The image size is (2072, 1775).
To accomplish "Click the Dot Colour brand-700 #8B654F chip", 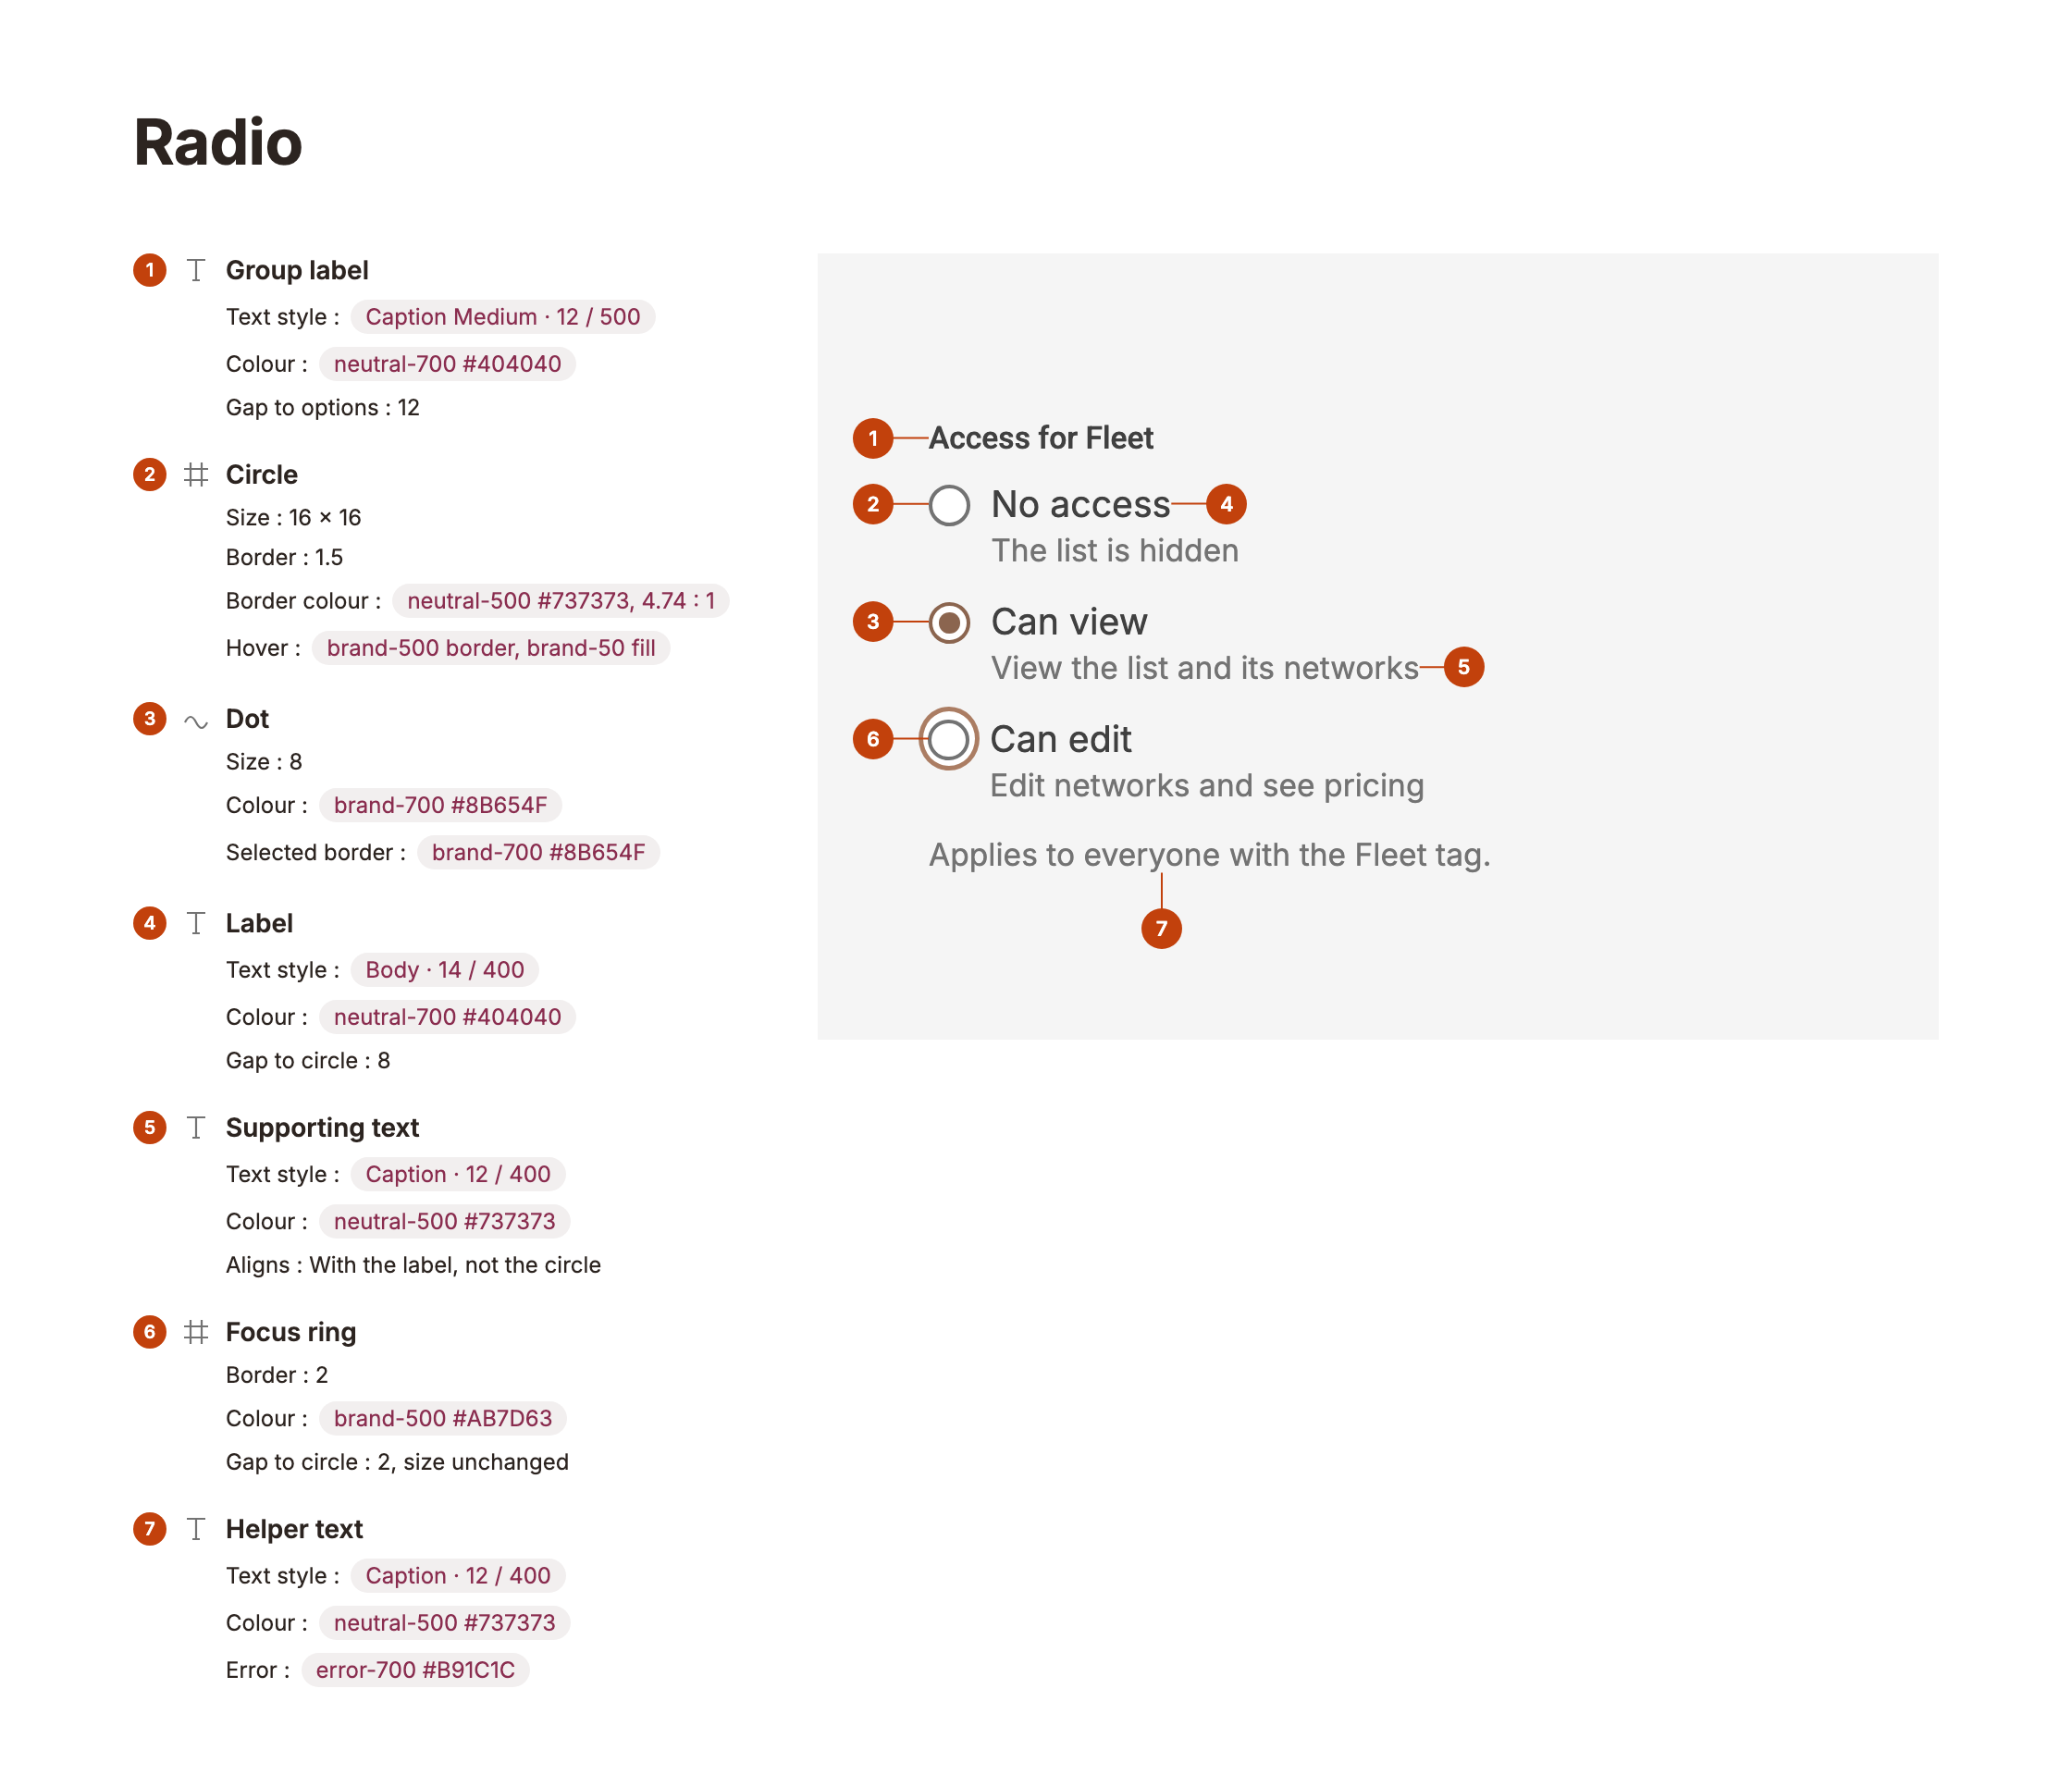I will click(x=440, y=805).
